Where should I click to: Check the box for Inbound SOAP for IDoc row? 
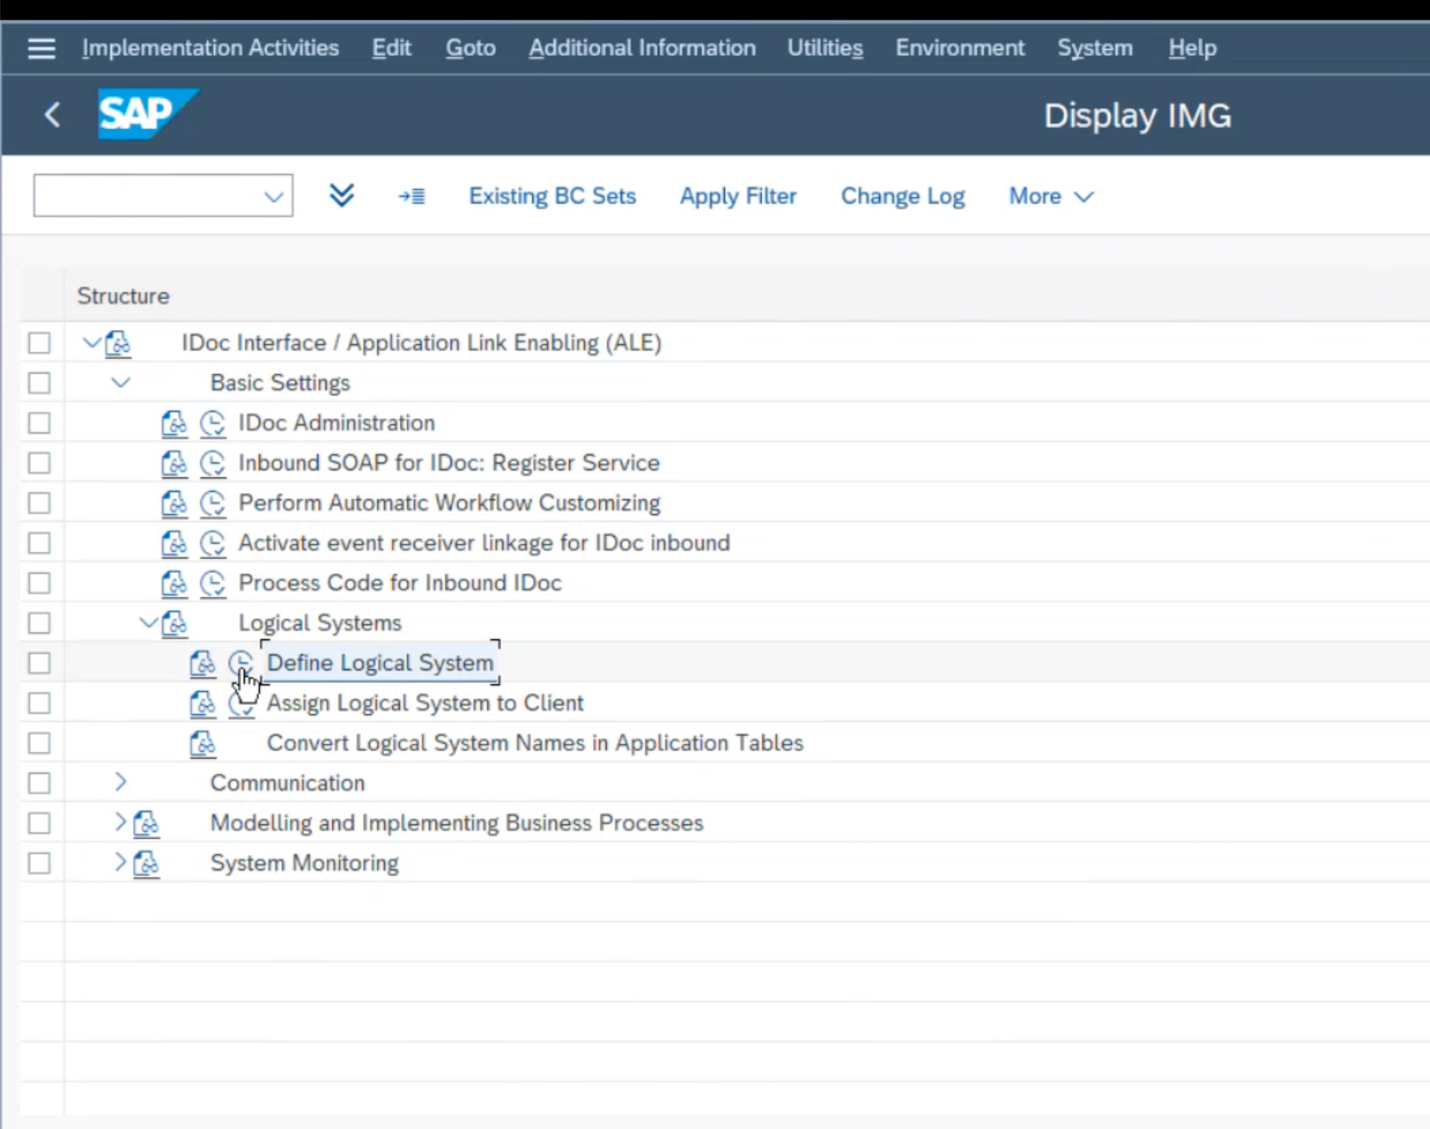coord(39,463)
